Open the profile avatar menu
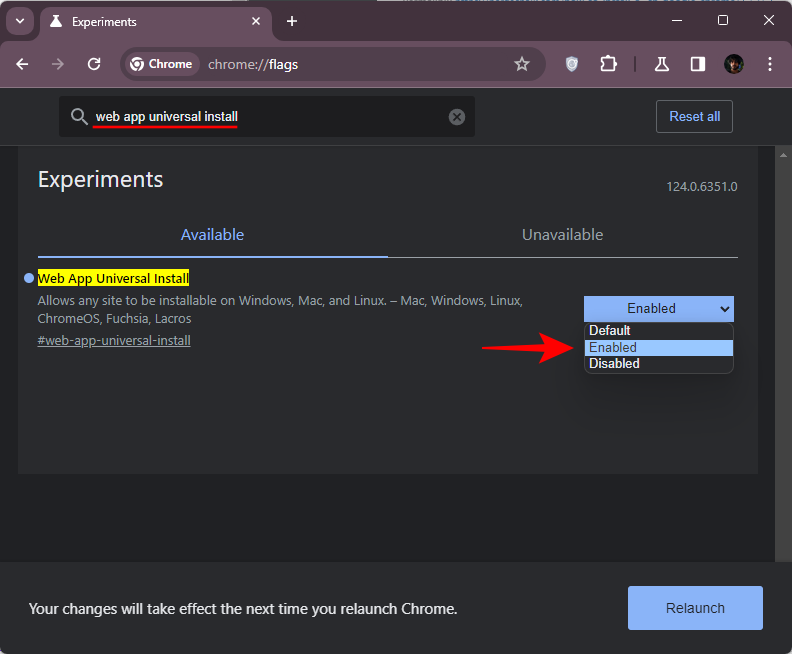The image size is (792, 654). pos(733,64)
